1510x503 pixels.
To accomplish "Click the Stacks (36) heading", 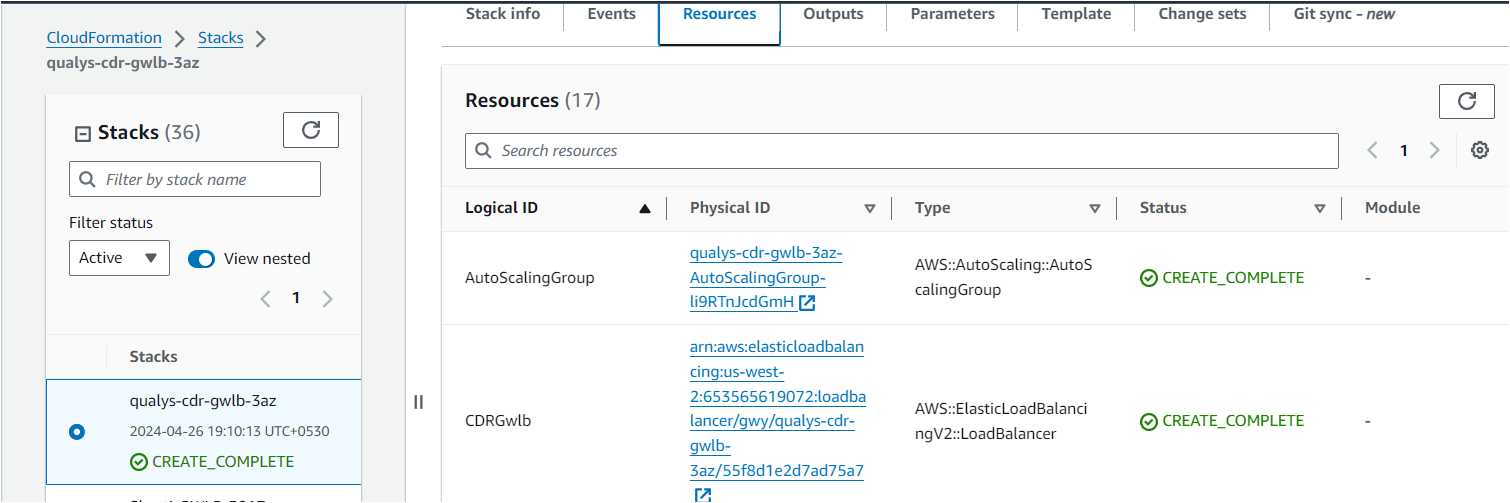I will [149, 133].
